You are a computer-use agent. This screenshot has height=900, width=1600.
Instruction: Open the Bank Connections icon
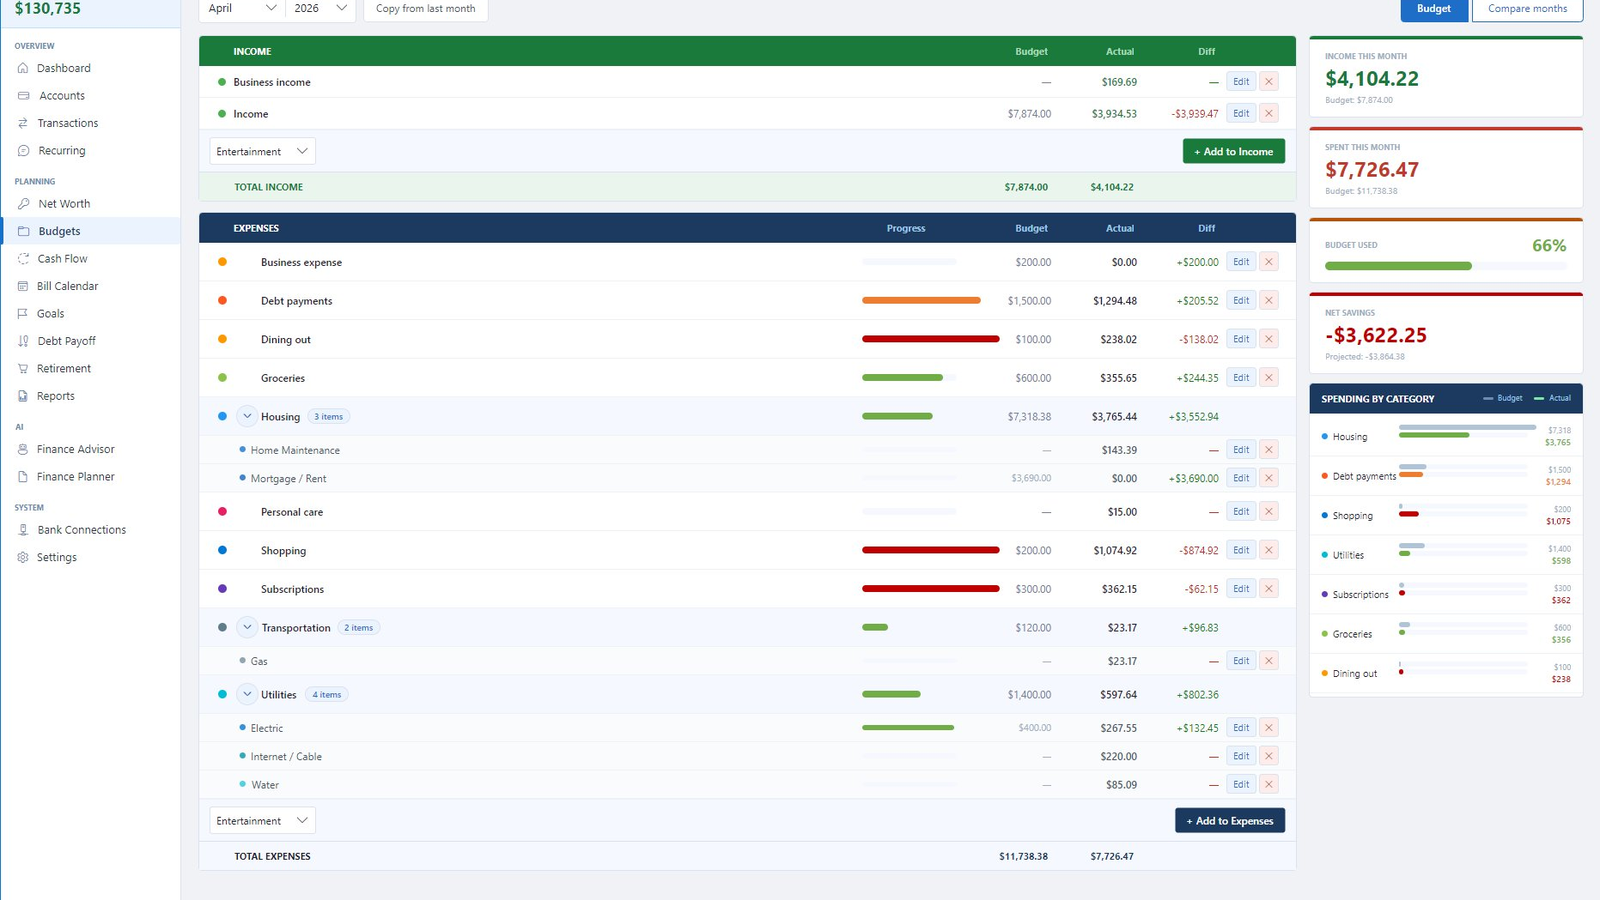tap(23, 530)
